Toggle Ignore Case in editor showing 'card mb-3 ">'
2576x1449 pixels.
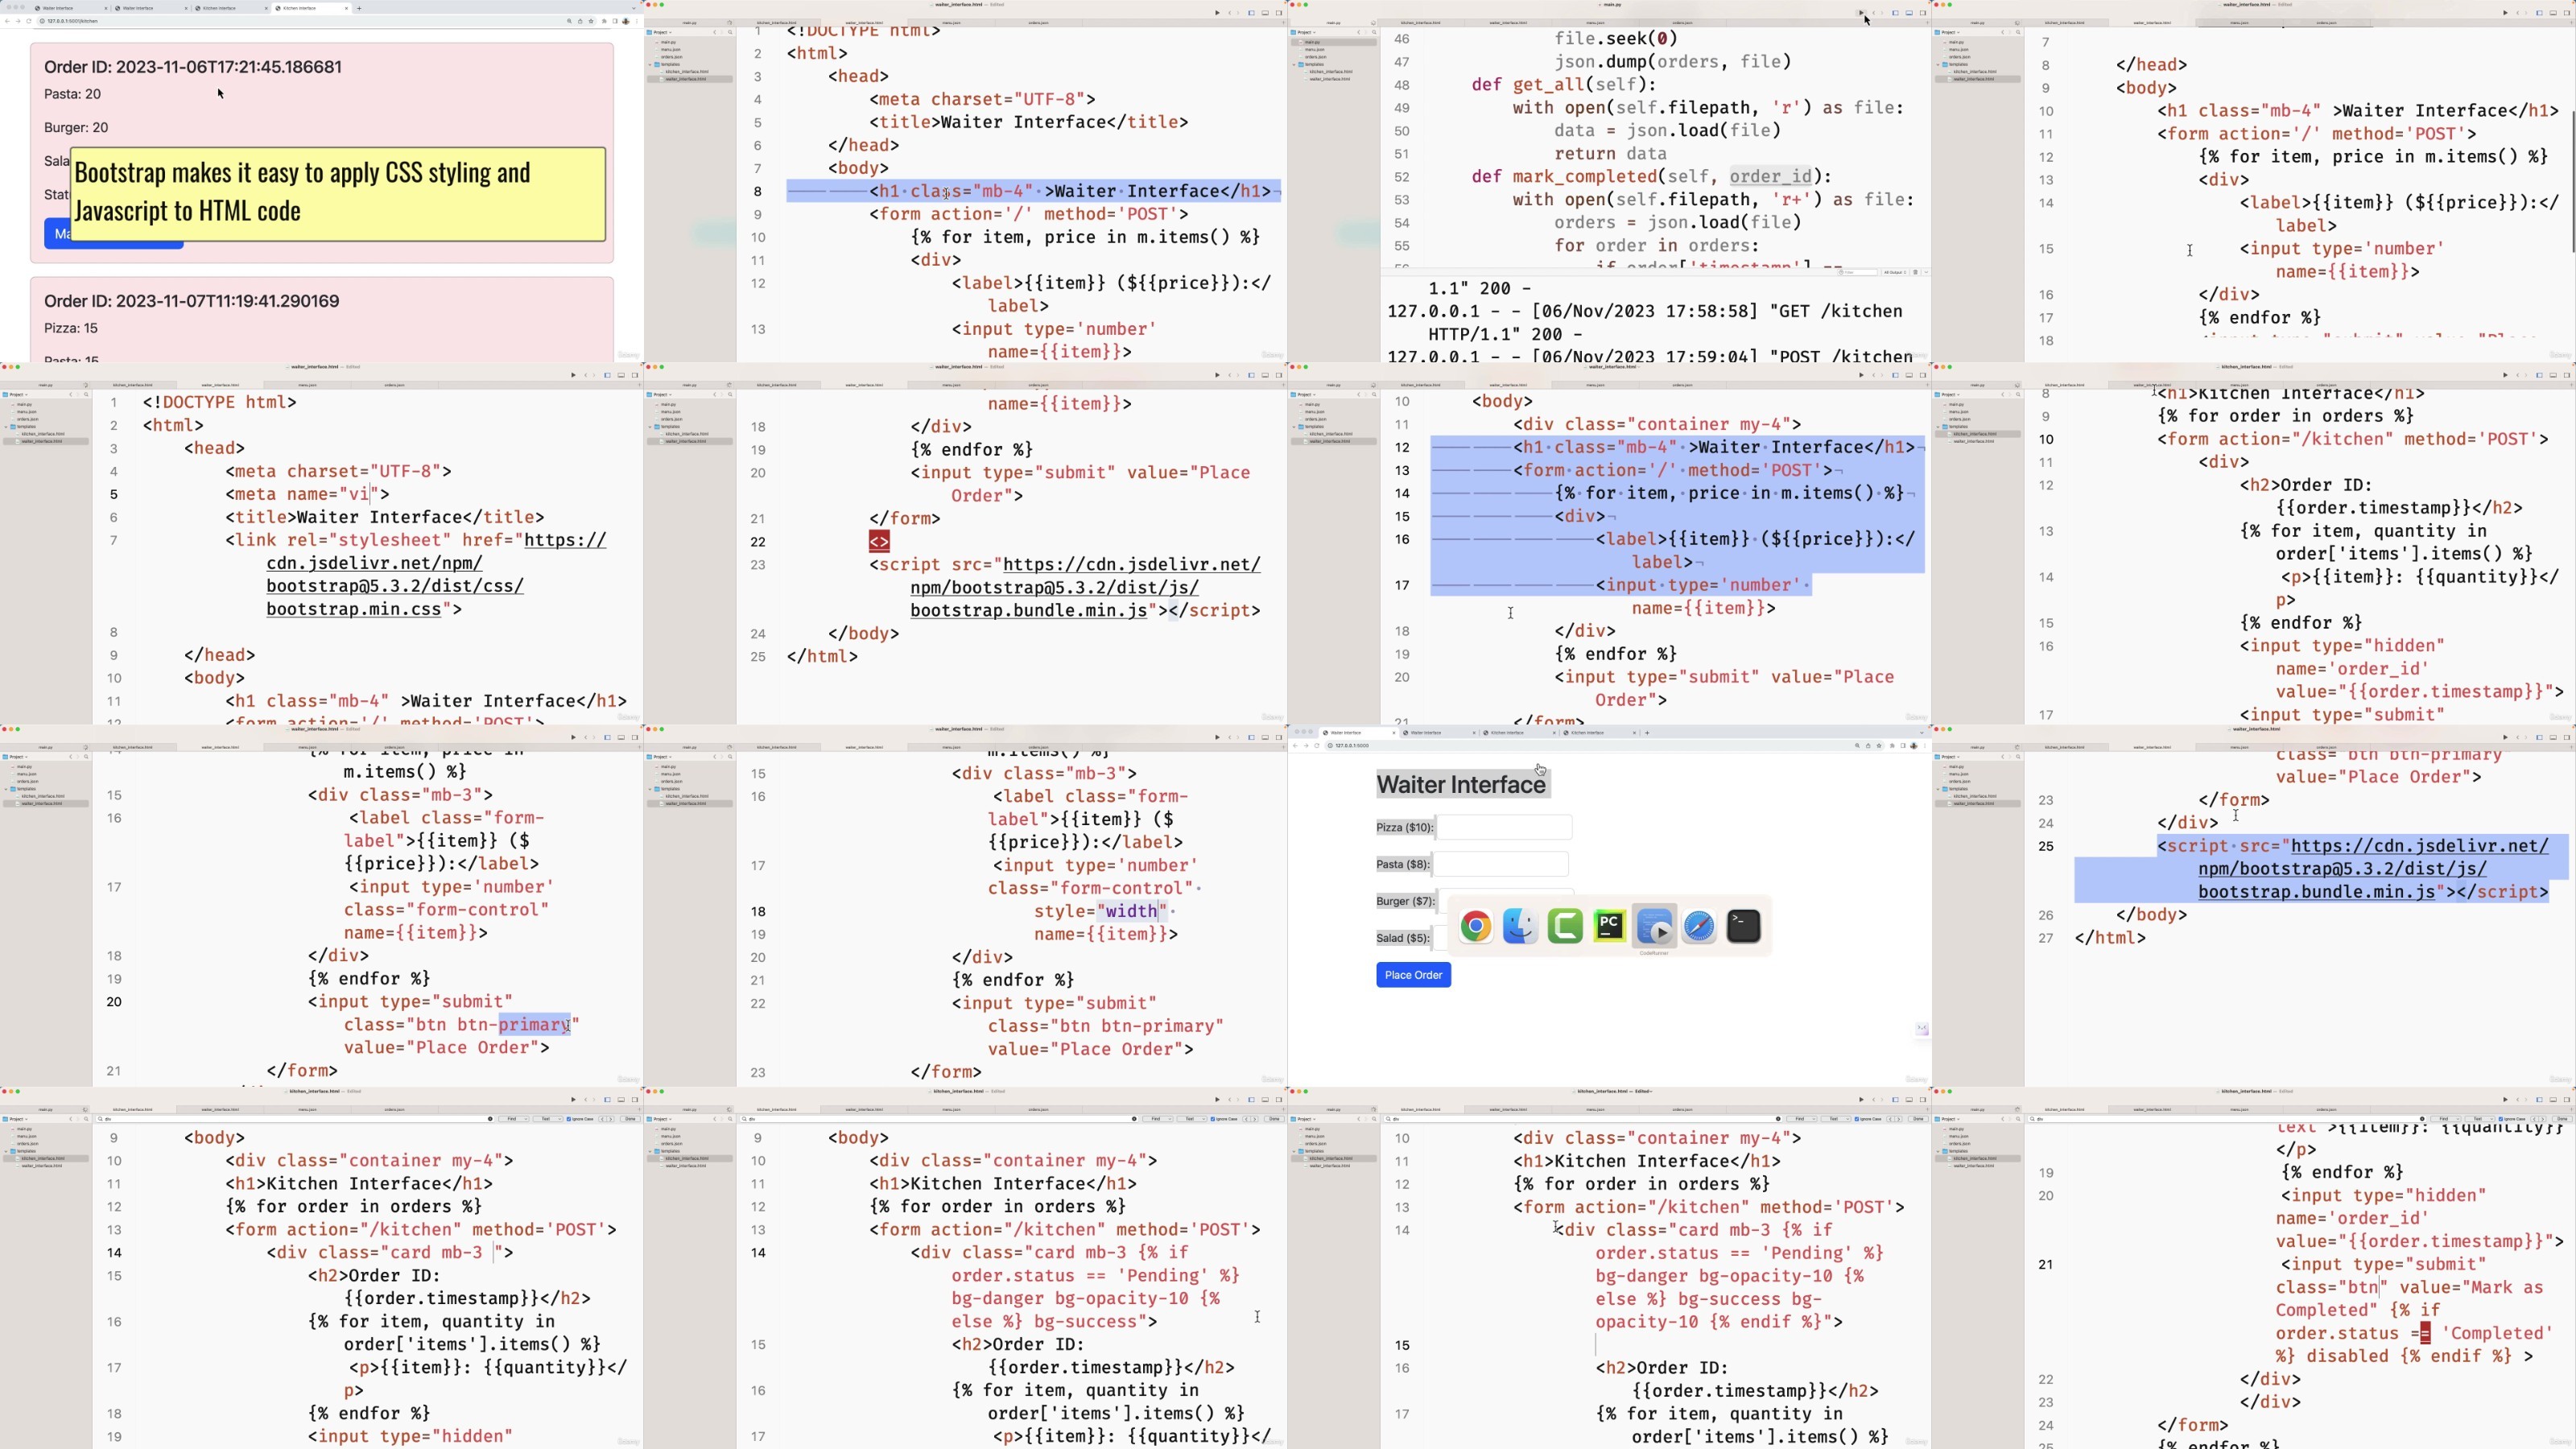coord(582,1119)
